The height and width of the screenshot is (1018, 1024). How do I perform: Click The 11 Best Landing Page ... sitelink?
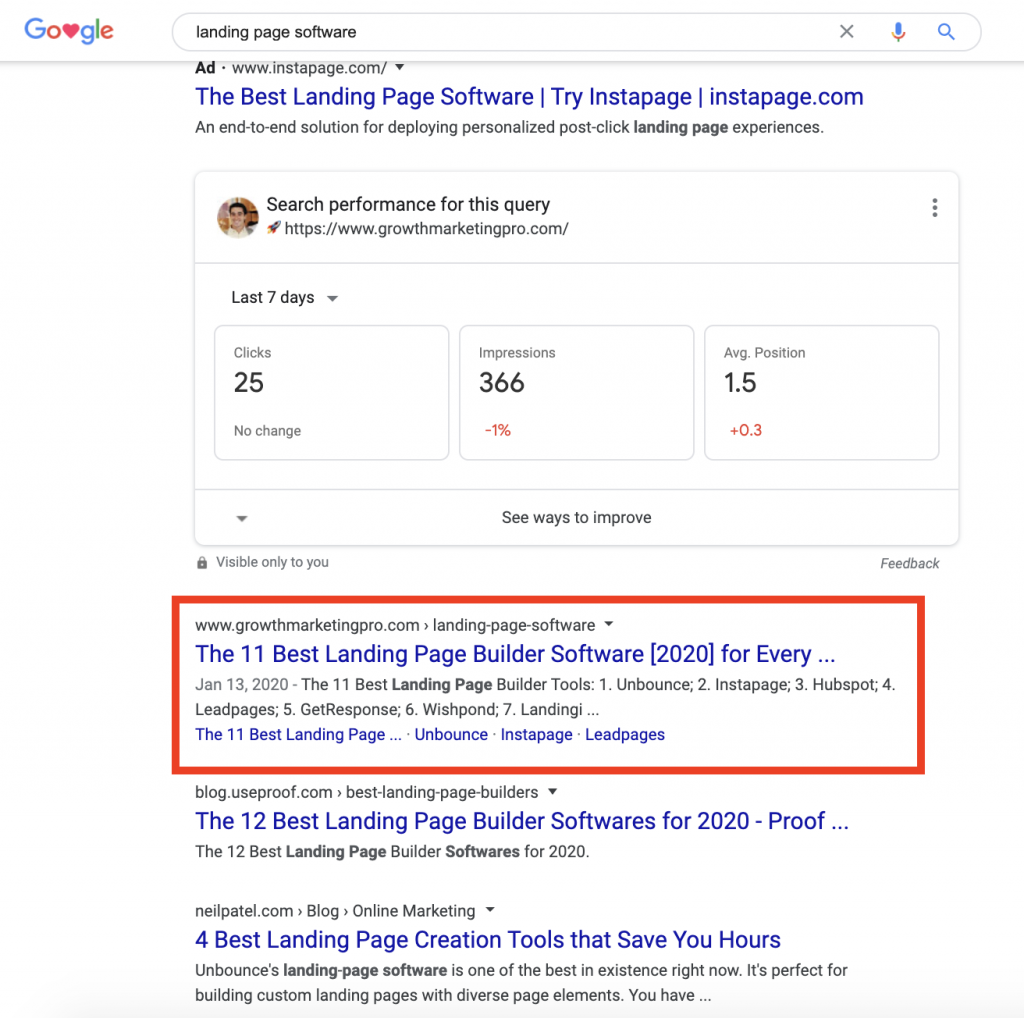pos(298,735)
